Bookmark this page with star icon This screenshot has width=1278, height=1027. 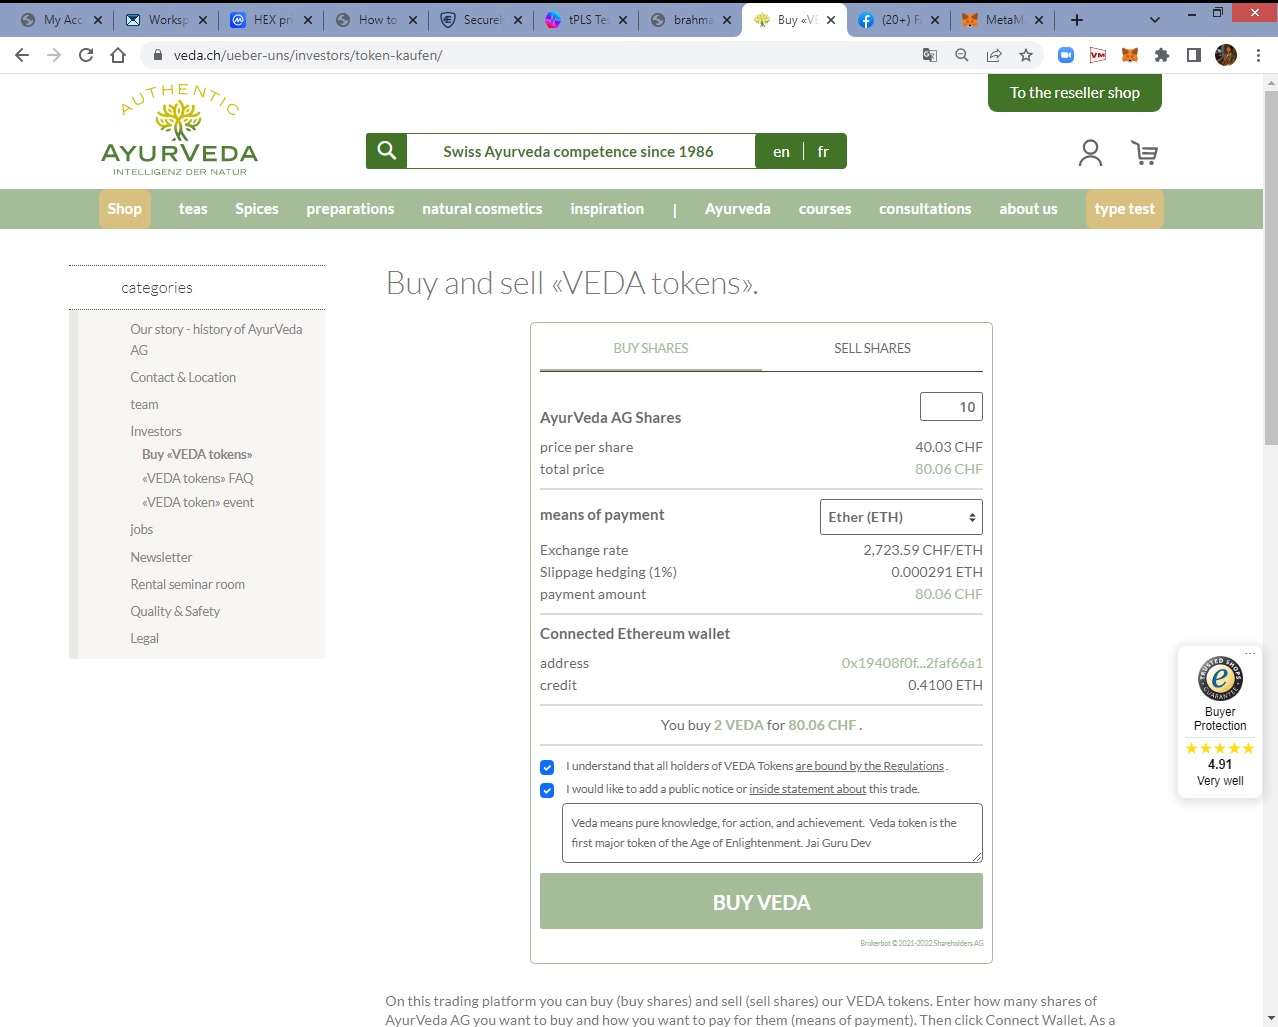click(1026, 55)
